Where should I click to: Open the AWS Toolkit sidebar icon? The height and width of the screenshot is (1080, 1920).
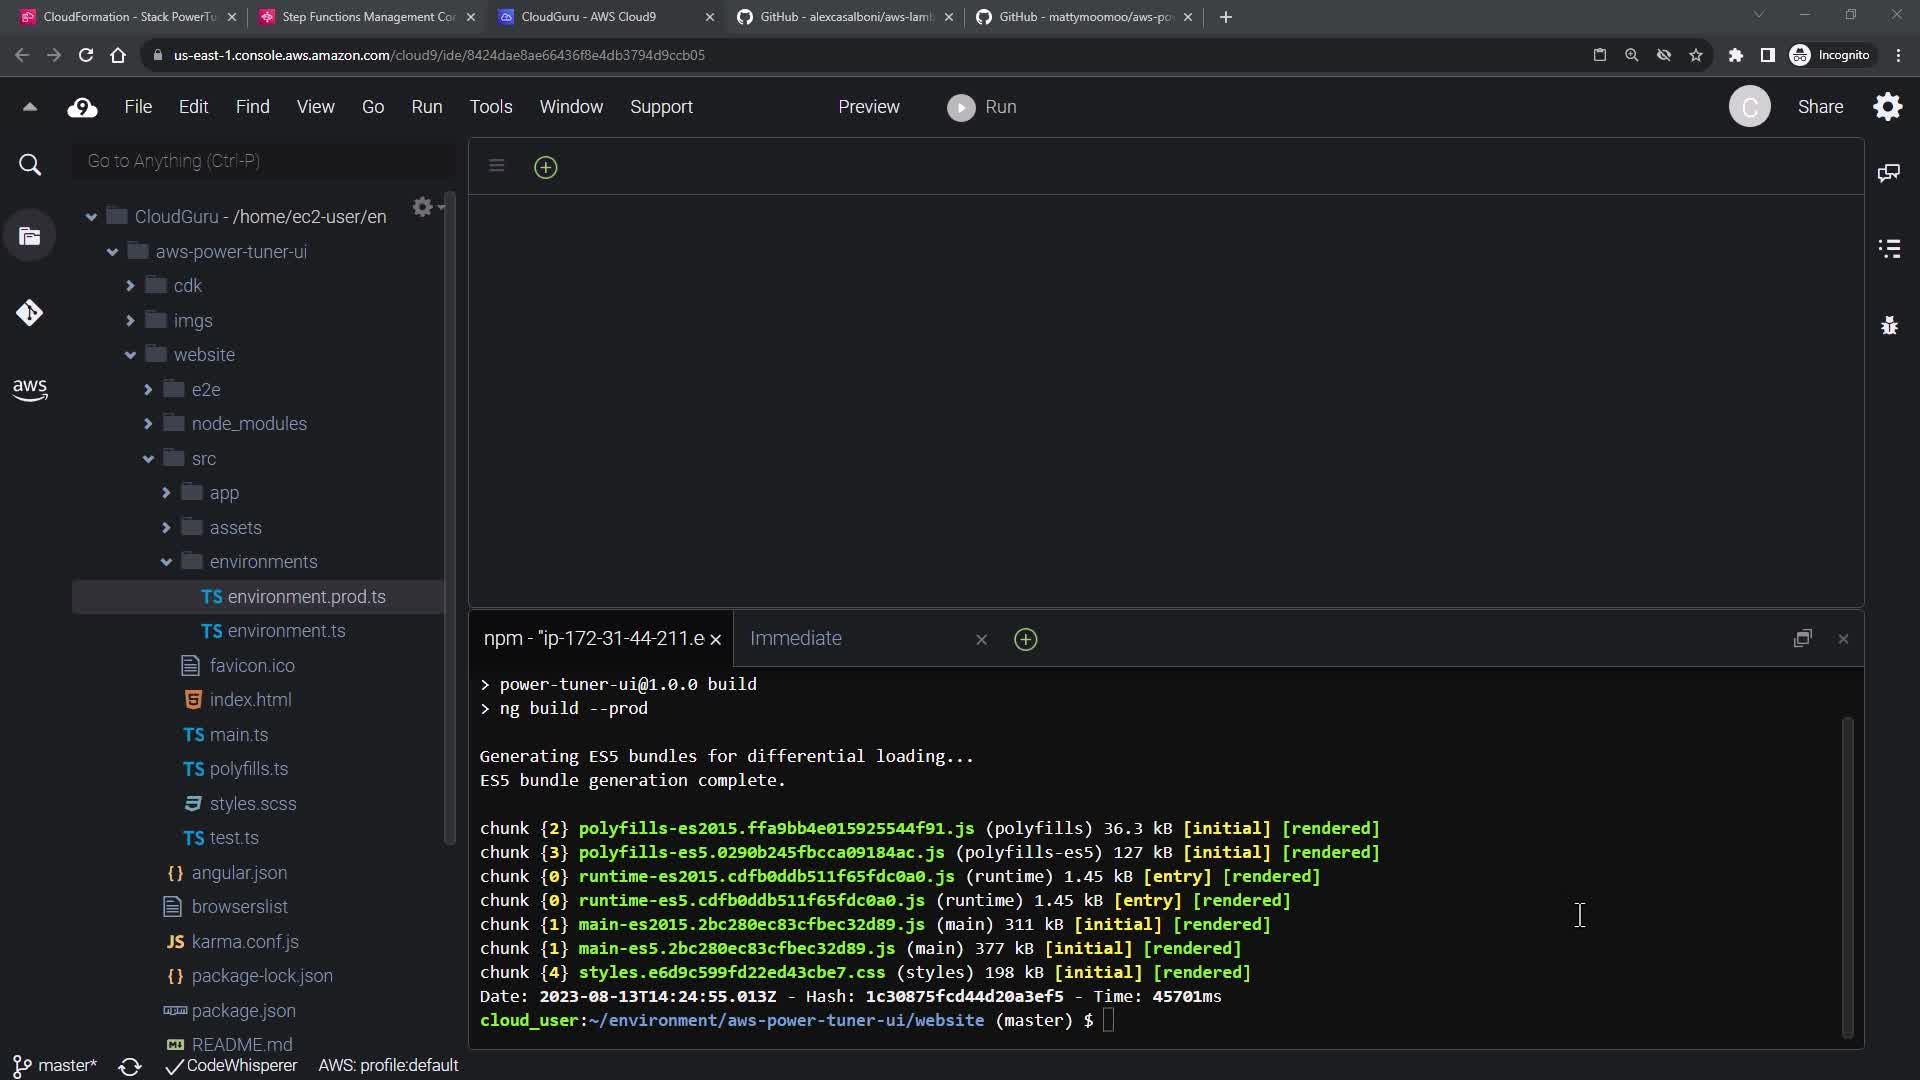pyautogui.click(x=29, y=389)
